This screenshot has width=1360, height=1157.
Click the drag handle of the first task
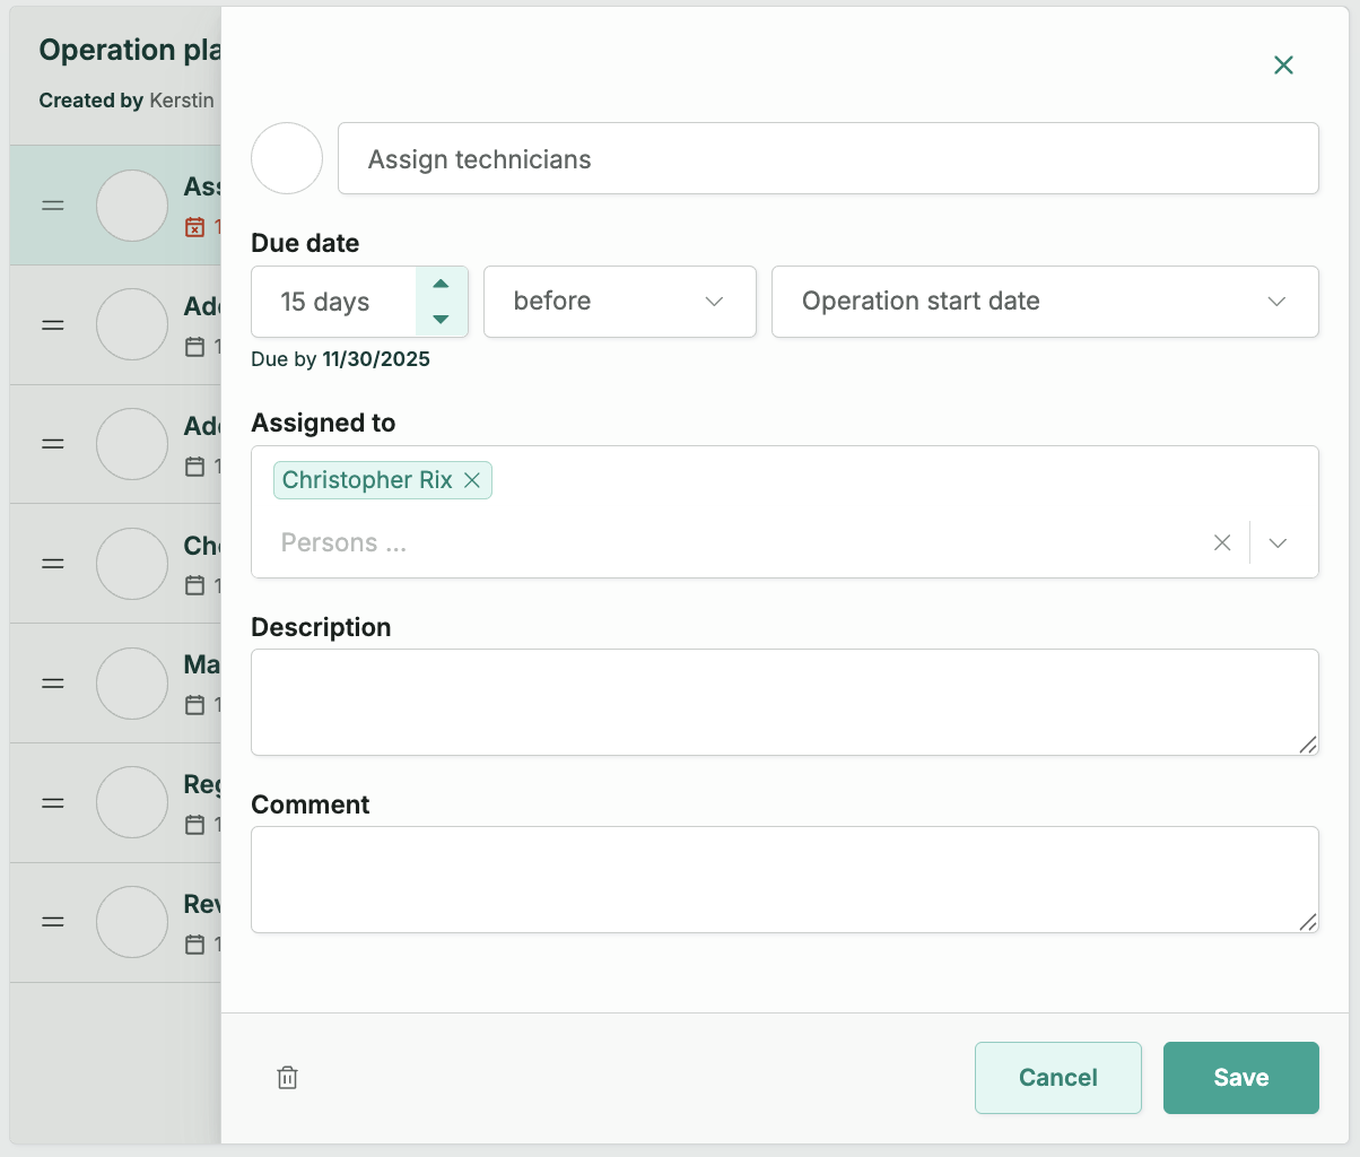(53, 205)
